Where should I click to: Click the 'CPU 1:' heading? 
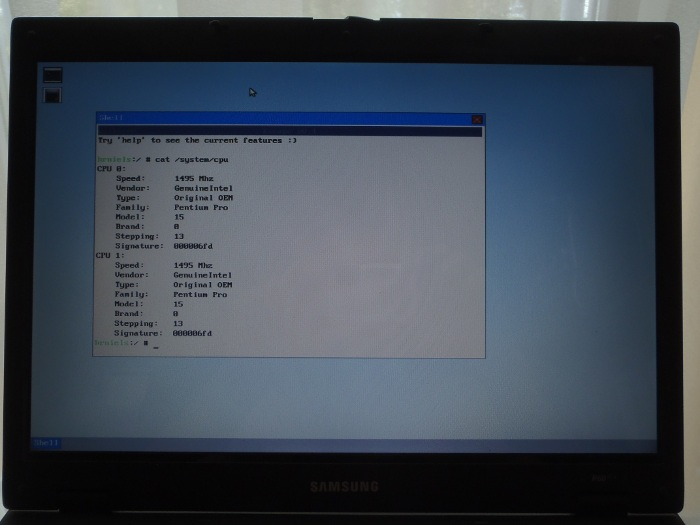pyautogui.click(x=110, y=255)
